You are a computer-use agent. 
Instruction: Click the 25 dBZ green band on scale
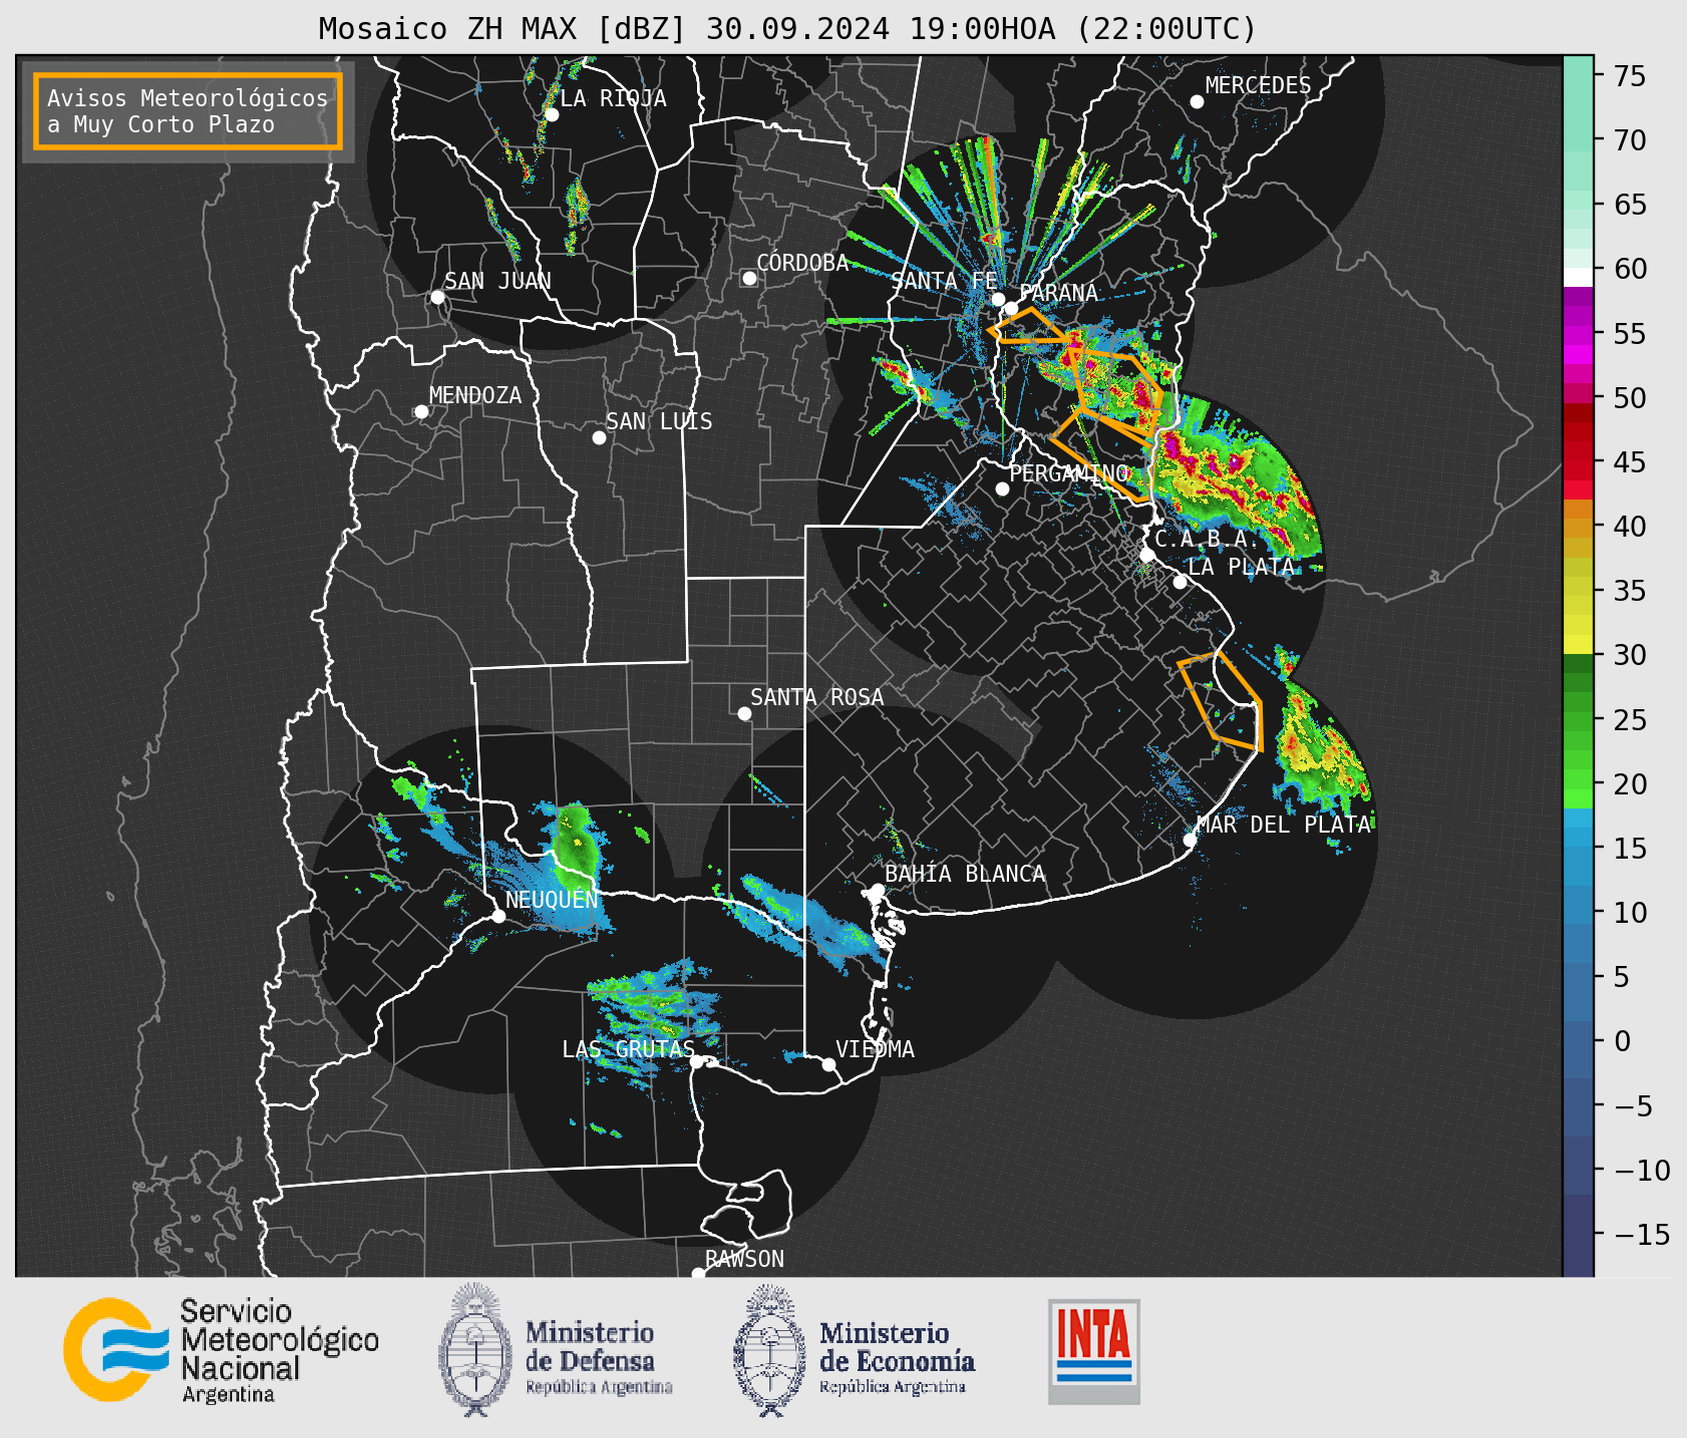[x=1578, y=719]
